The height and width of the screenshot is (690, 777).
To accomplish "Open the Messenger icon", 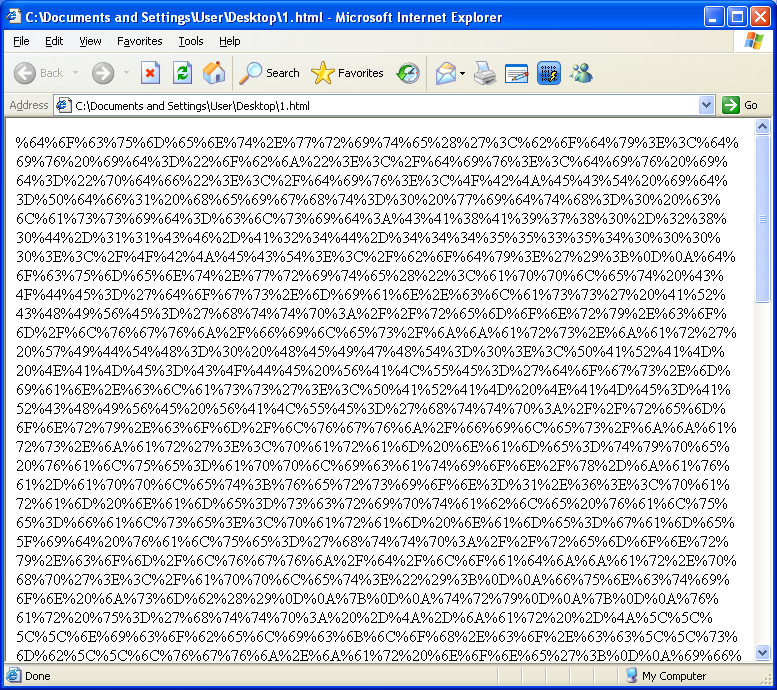I will [x=581, y=73].
